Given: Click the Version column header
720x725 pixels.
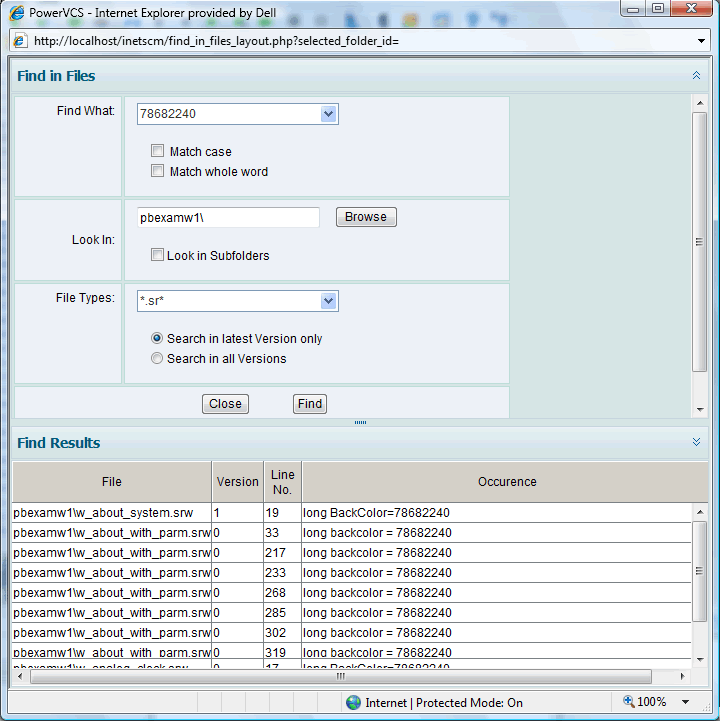Looking at the screenshot, I should point(238,482).
